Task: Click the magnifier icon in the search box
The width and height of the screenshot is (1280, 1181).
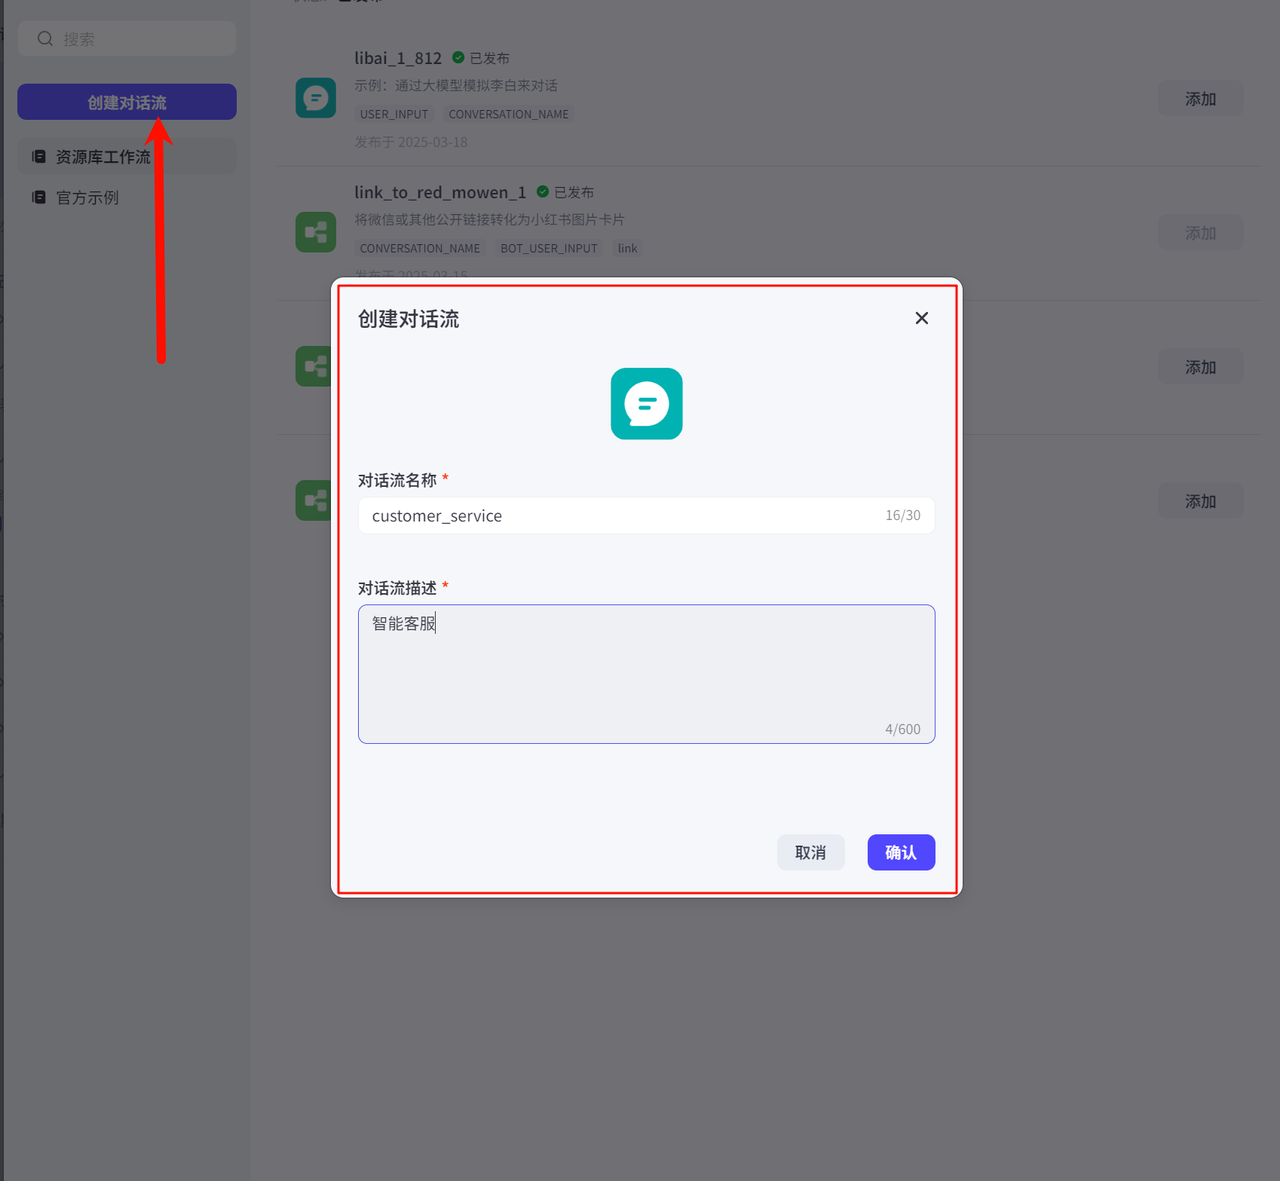Action: pos(45,39)
